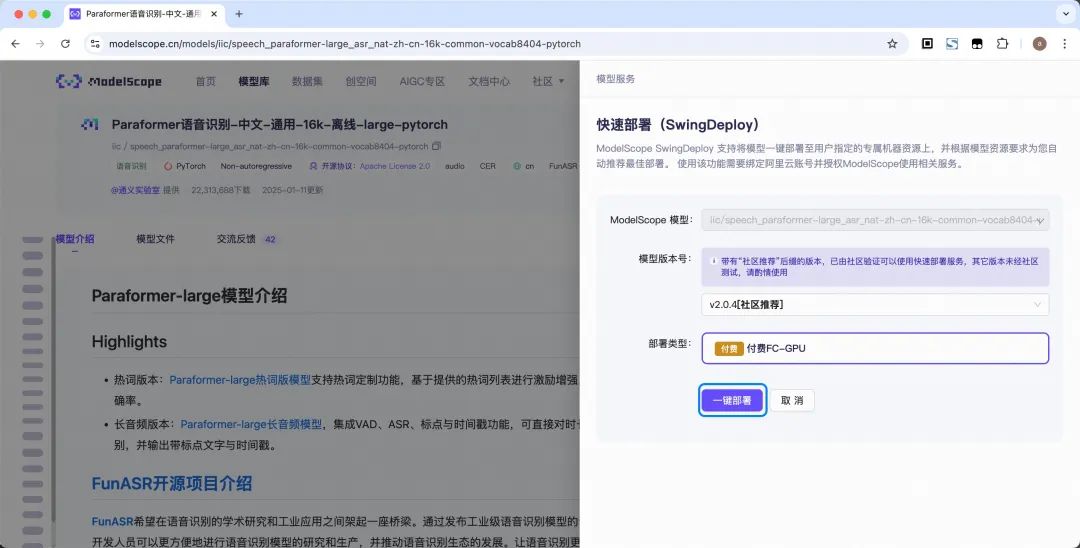
Task: Copy the model path with copy icon
Action: (436, 147)
